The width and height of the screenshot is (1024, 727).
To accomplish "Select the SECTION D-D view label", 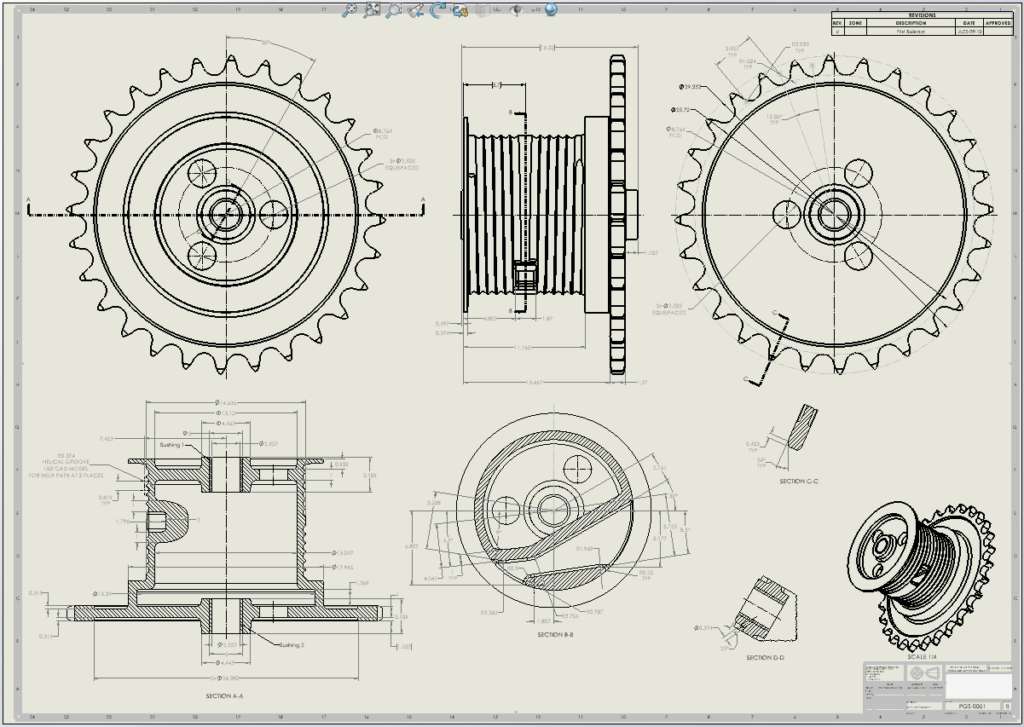I will 765,658.
